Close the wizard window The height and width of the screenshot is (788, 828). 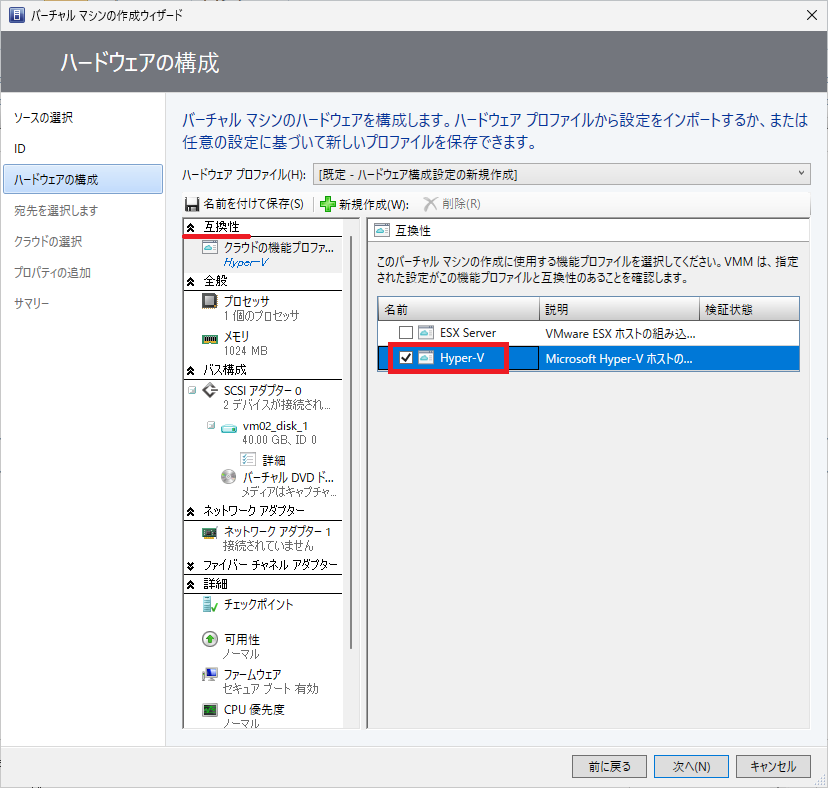(x=812, y=15)
